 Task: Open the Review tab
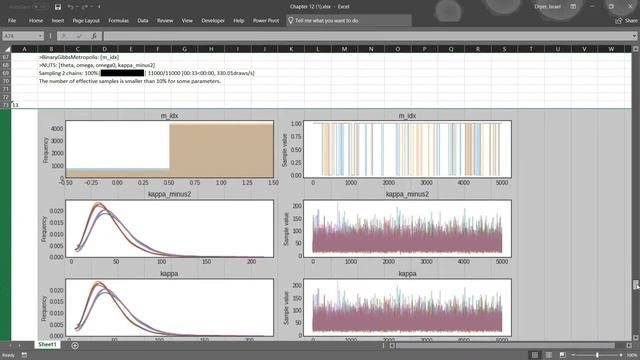tap(165, 20)
